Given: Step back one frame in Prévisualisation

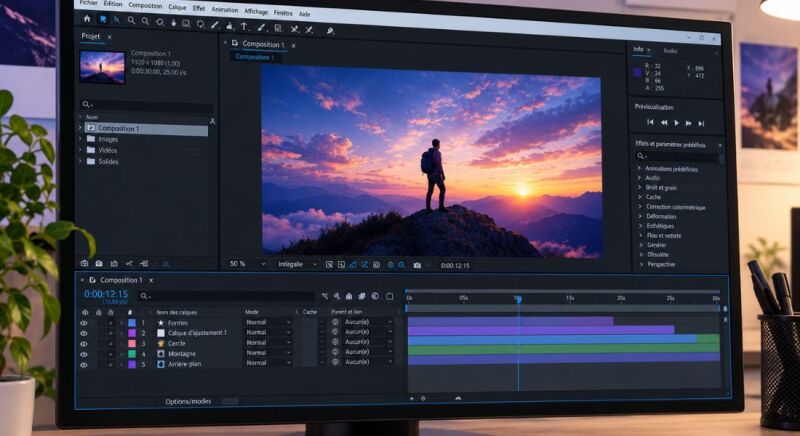Looking at the screenshot, I should point(664,122).
